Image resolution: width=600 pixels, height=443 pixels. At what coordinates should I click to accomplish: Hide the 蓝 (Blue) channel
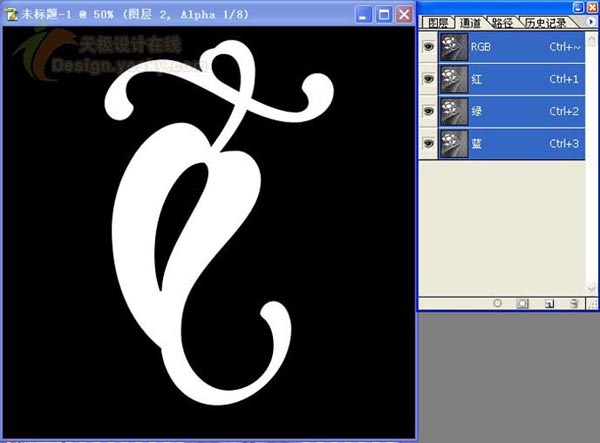coord(430,144)
